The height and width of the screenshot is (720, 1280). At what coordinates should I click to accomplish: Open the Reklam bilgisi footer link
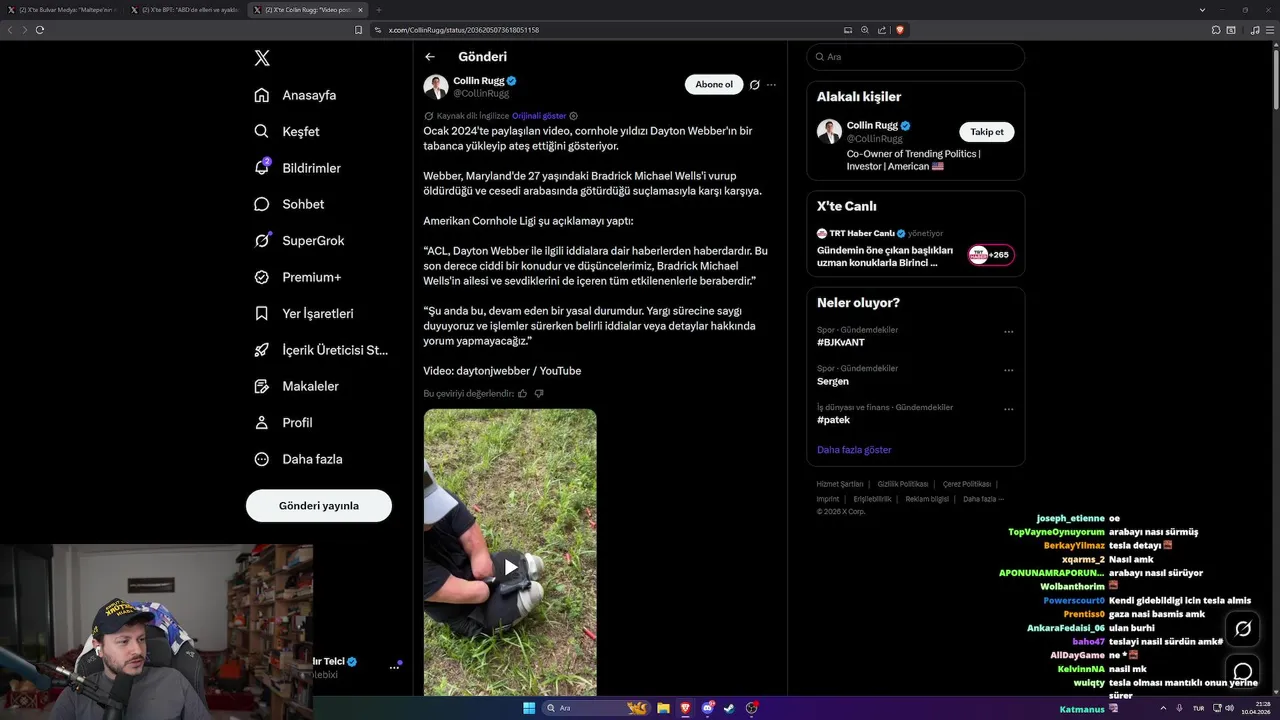pyautogui.click(x=927, y=499)
